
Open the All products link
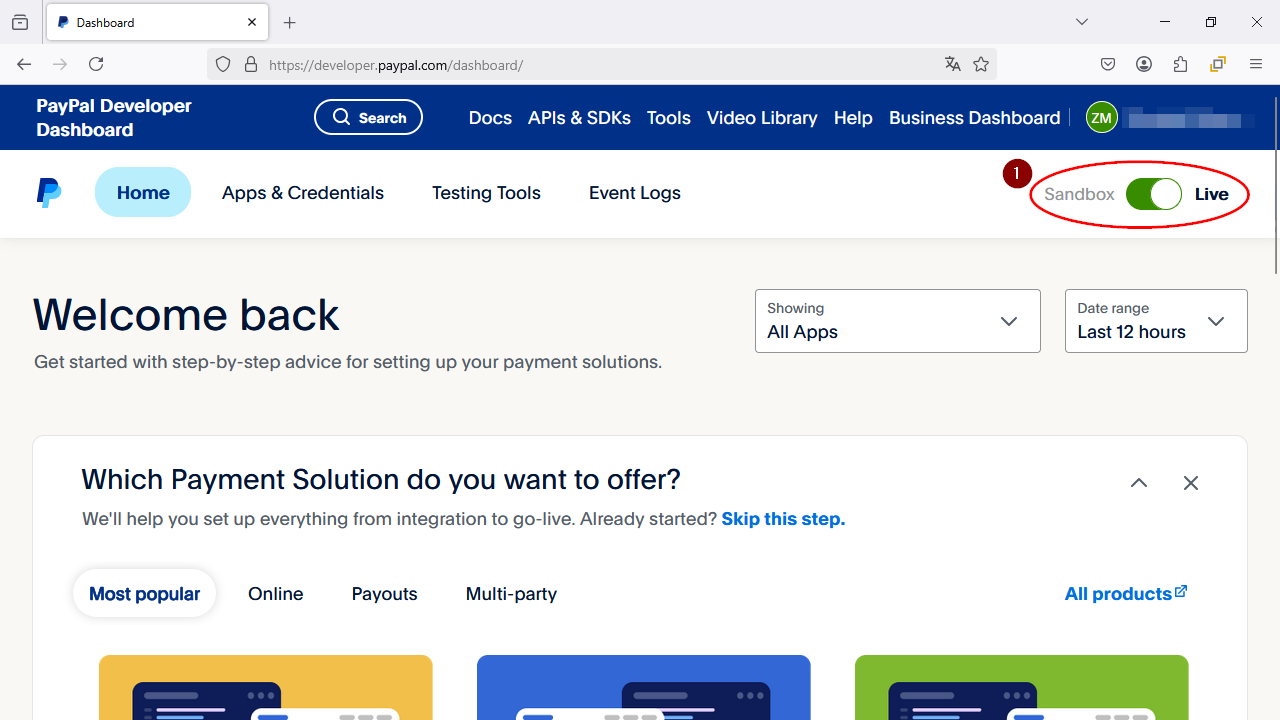pyautogui.click(x=1126, y=594)
